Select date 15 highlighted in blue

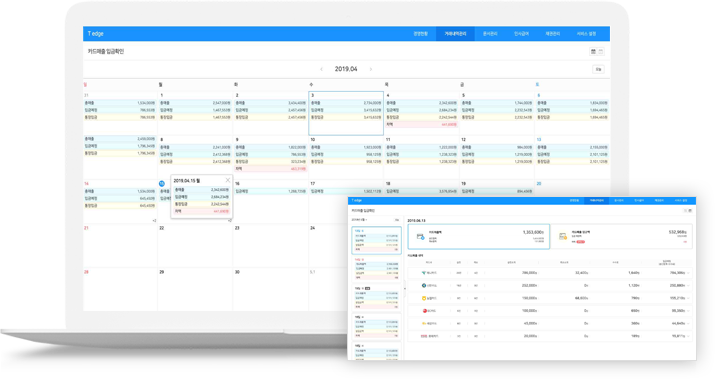tap(161, 183)
